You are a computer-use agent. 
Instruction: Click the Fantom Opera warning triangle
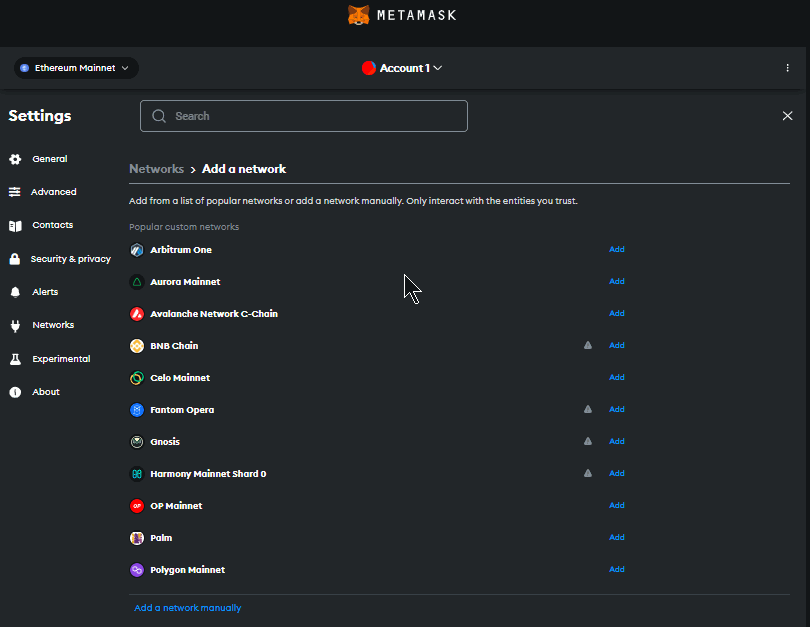588,409
